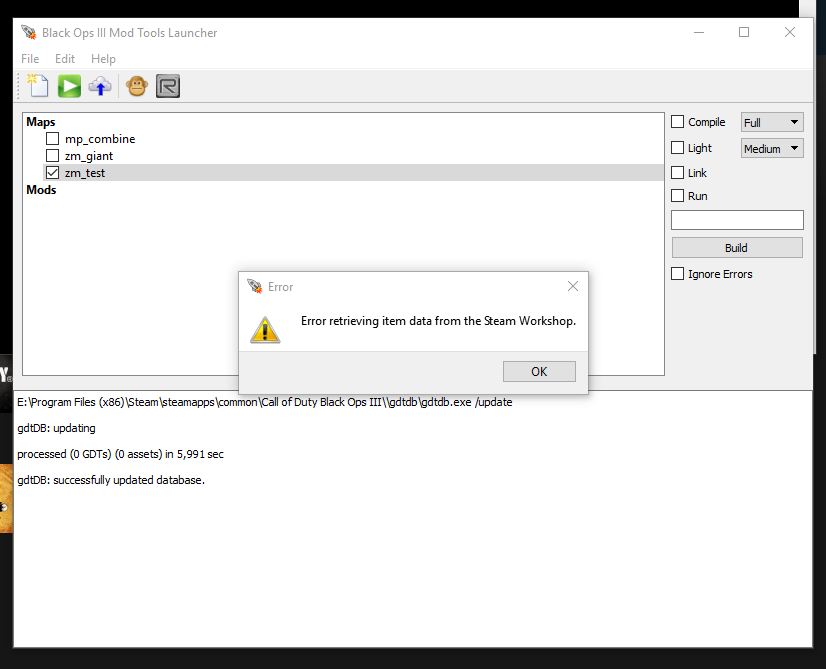Enable the Light checkbox
Viewport: 826px width, 669px height.
[677, 147]
